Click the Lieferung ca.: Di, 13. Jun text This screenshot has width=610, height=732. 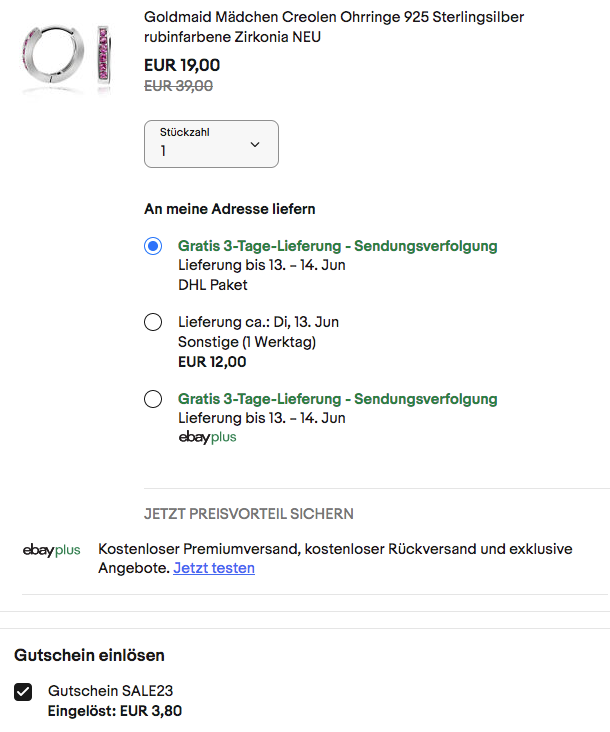[258, 322]
